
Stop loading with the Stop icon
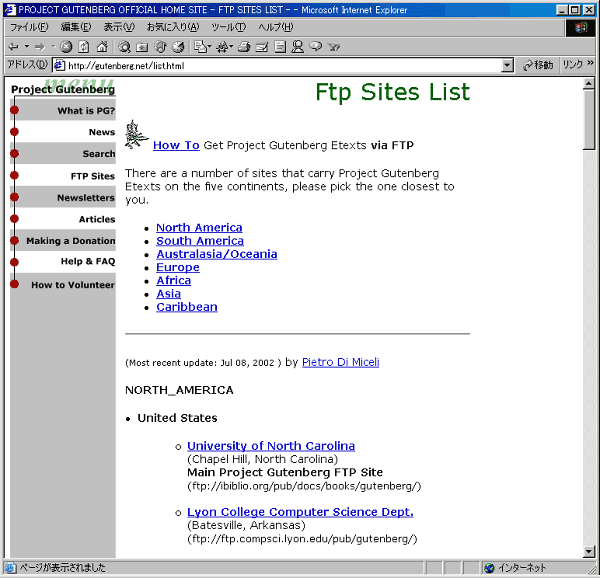(66, 47)
